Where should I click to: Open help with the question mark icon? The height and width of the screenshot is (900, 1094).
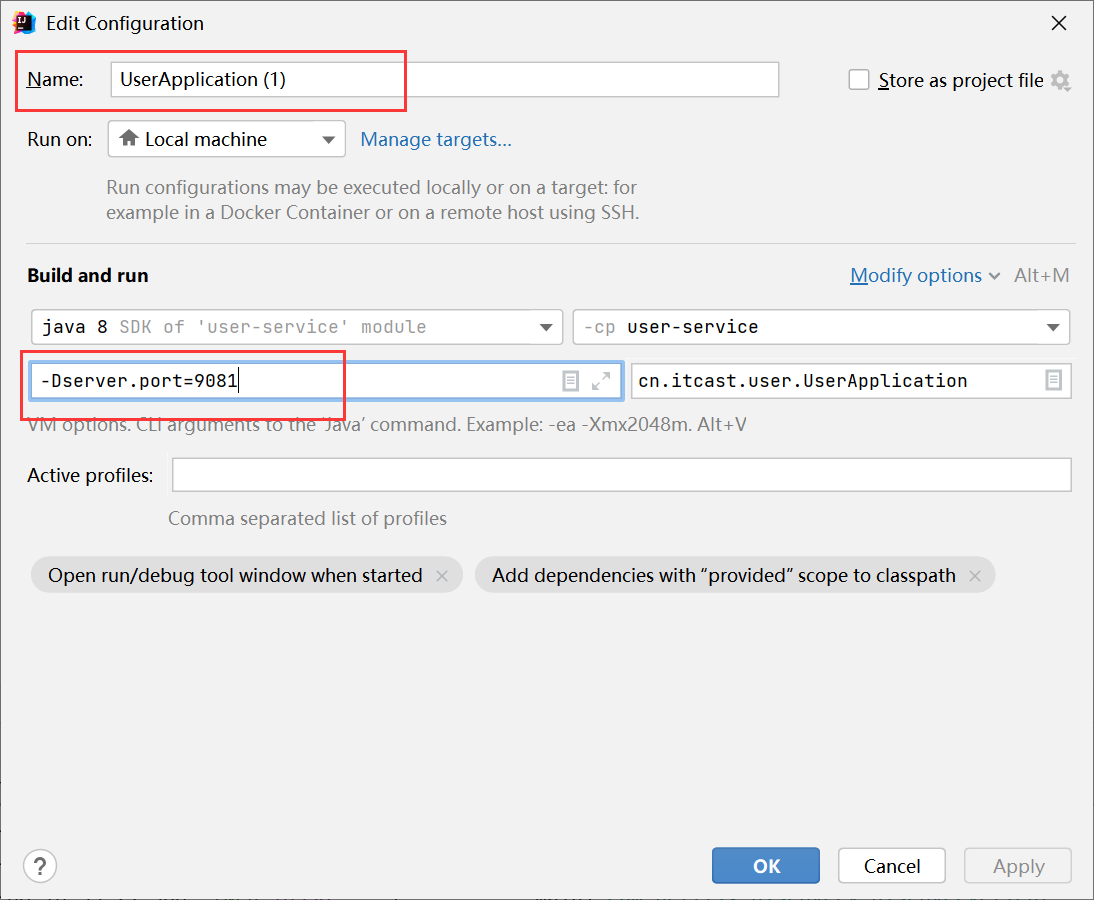pos(40,866)
